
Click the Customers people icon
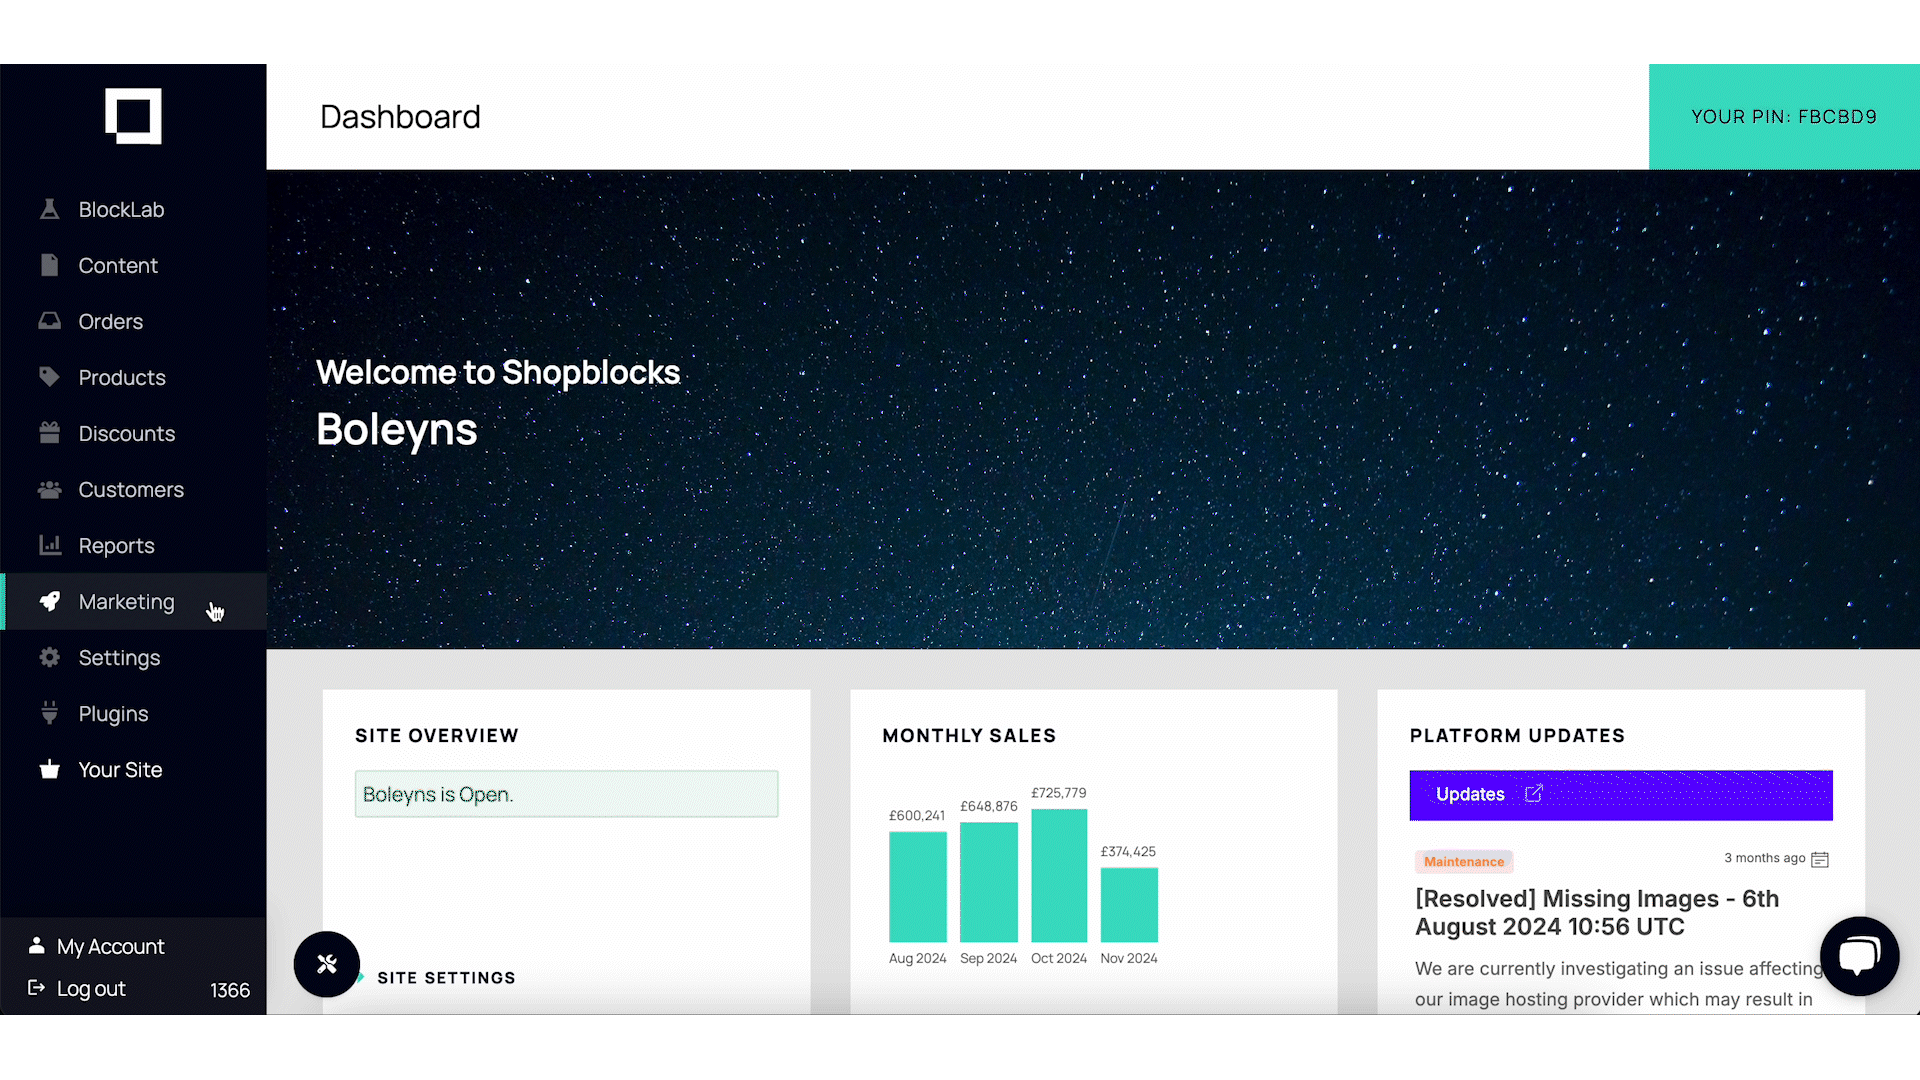(x=50, y=489)
